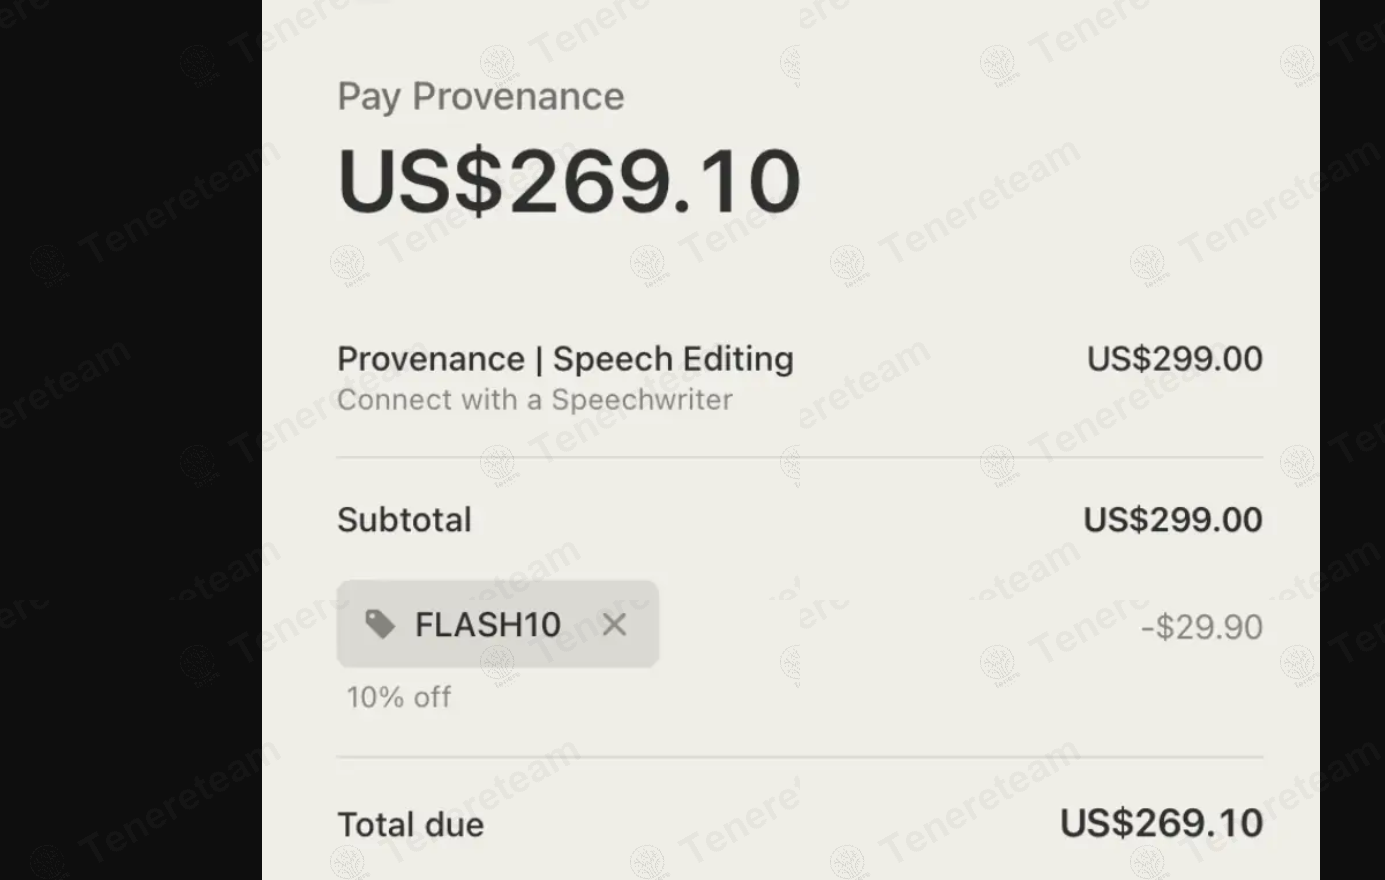Image resolution: width=1385 pixels, height=880 pixels.
Task: Click the watermark emblem overlapping FLASH10 chip bottom
Action: coord(497,661)
